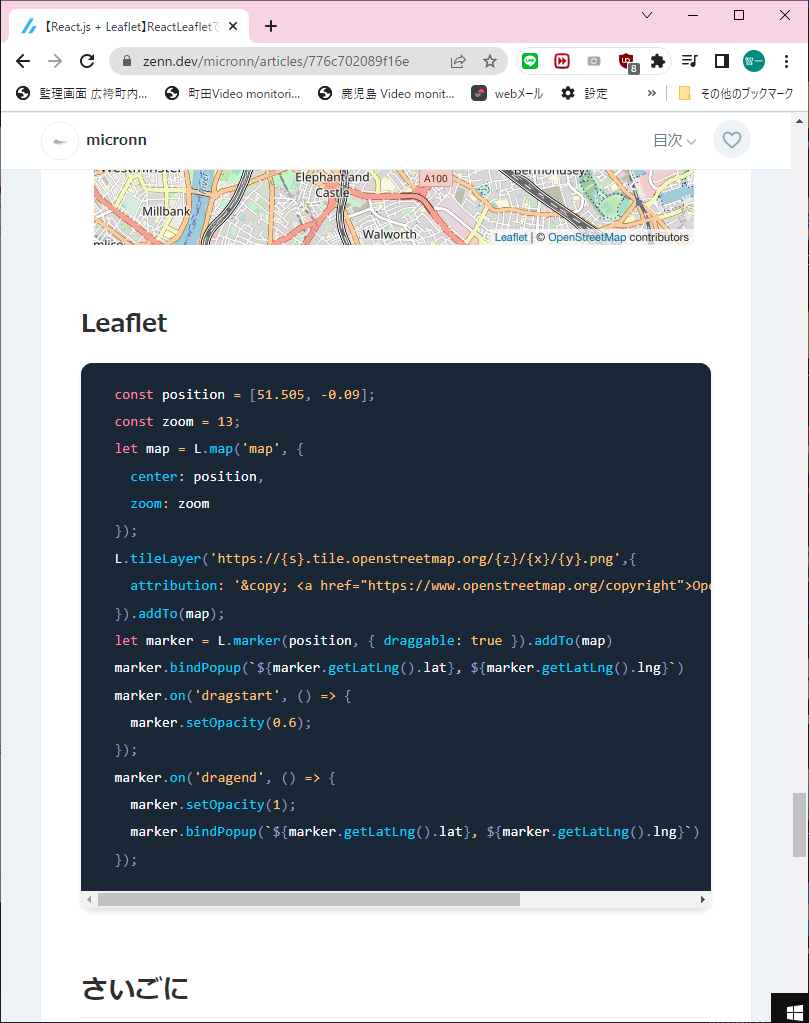Click the code block horizontal scrollbar

(309, 899)
